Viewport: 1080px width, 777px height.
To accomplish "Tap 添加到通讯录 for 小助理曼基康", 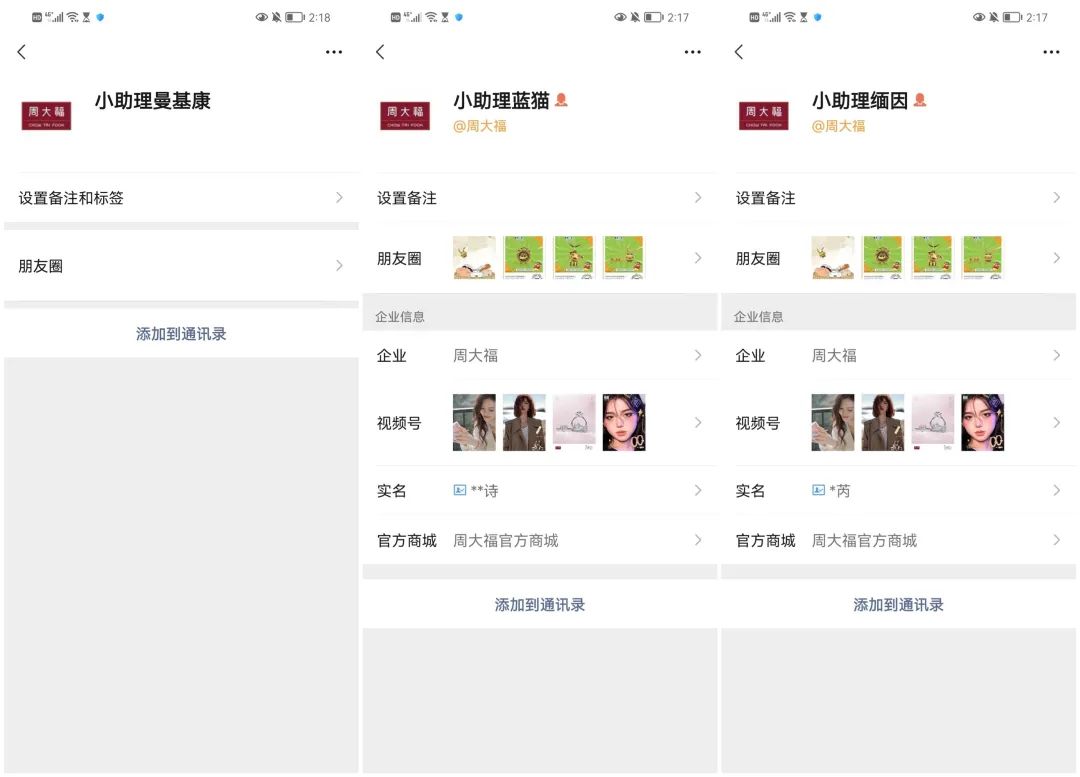I will 181,334.
